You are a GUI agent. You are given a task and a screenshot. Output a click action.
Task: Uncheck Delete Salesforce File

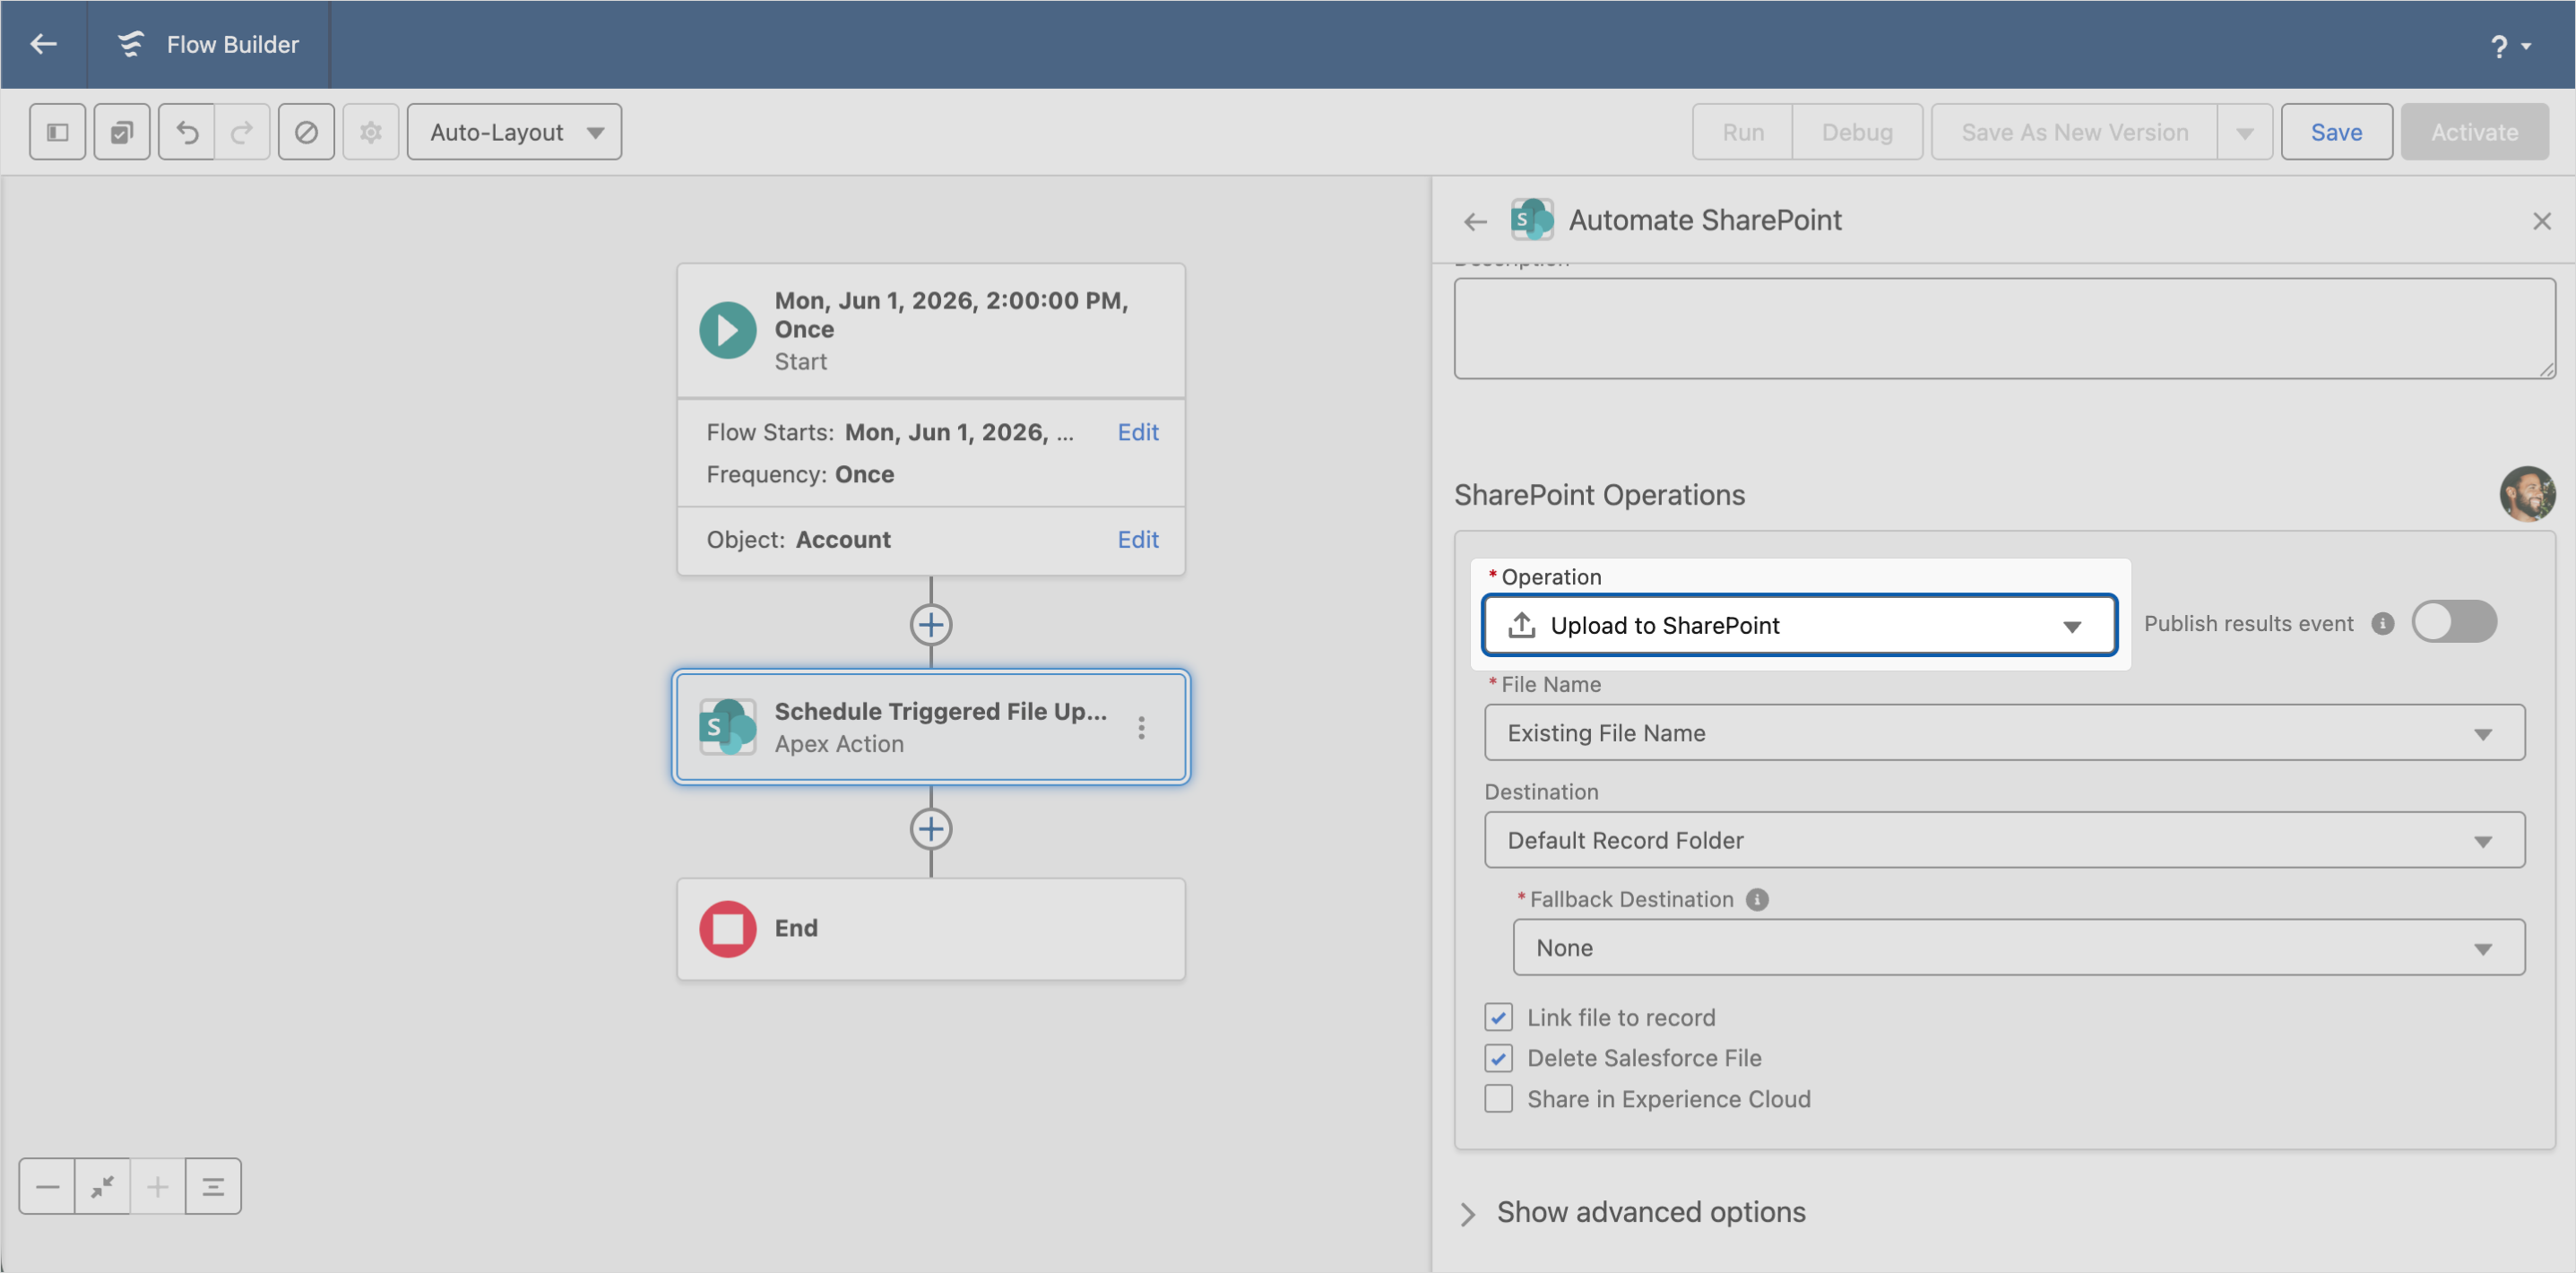click(1498, 1058)
